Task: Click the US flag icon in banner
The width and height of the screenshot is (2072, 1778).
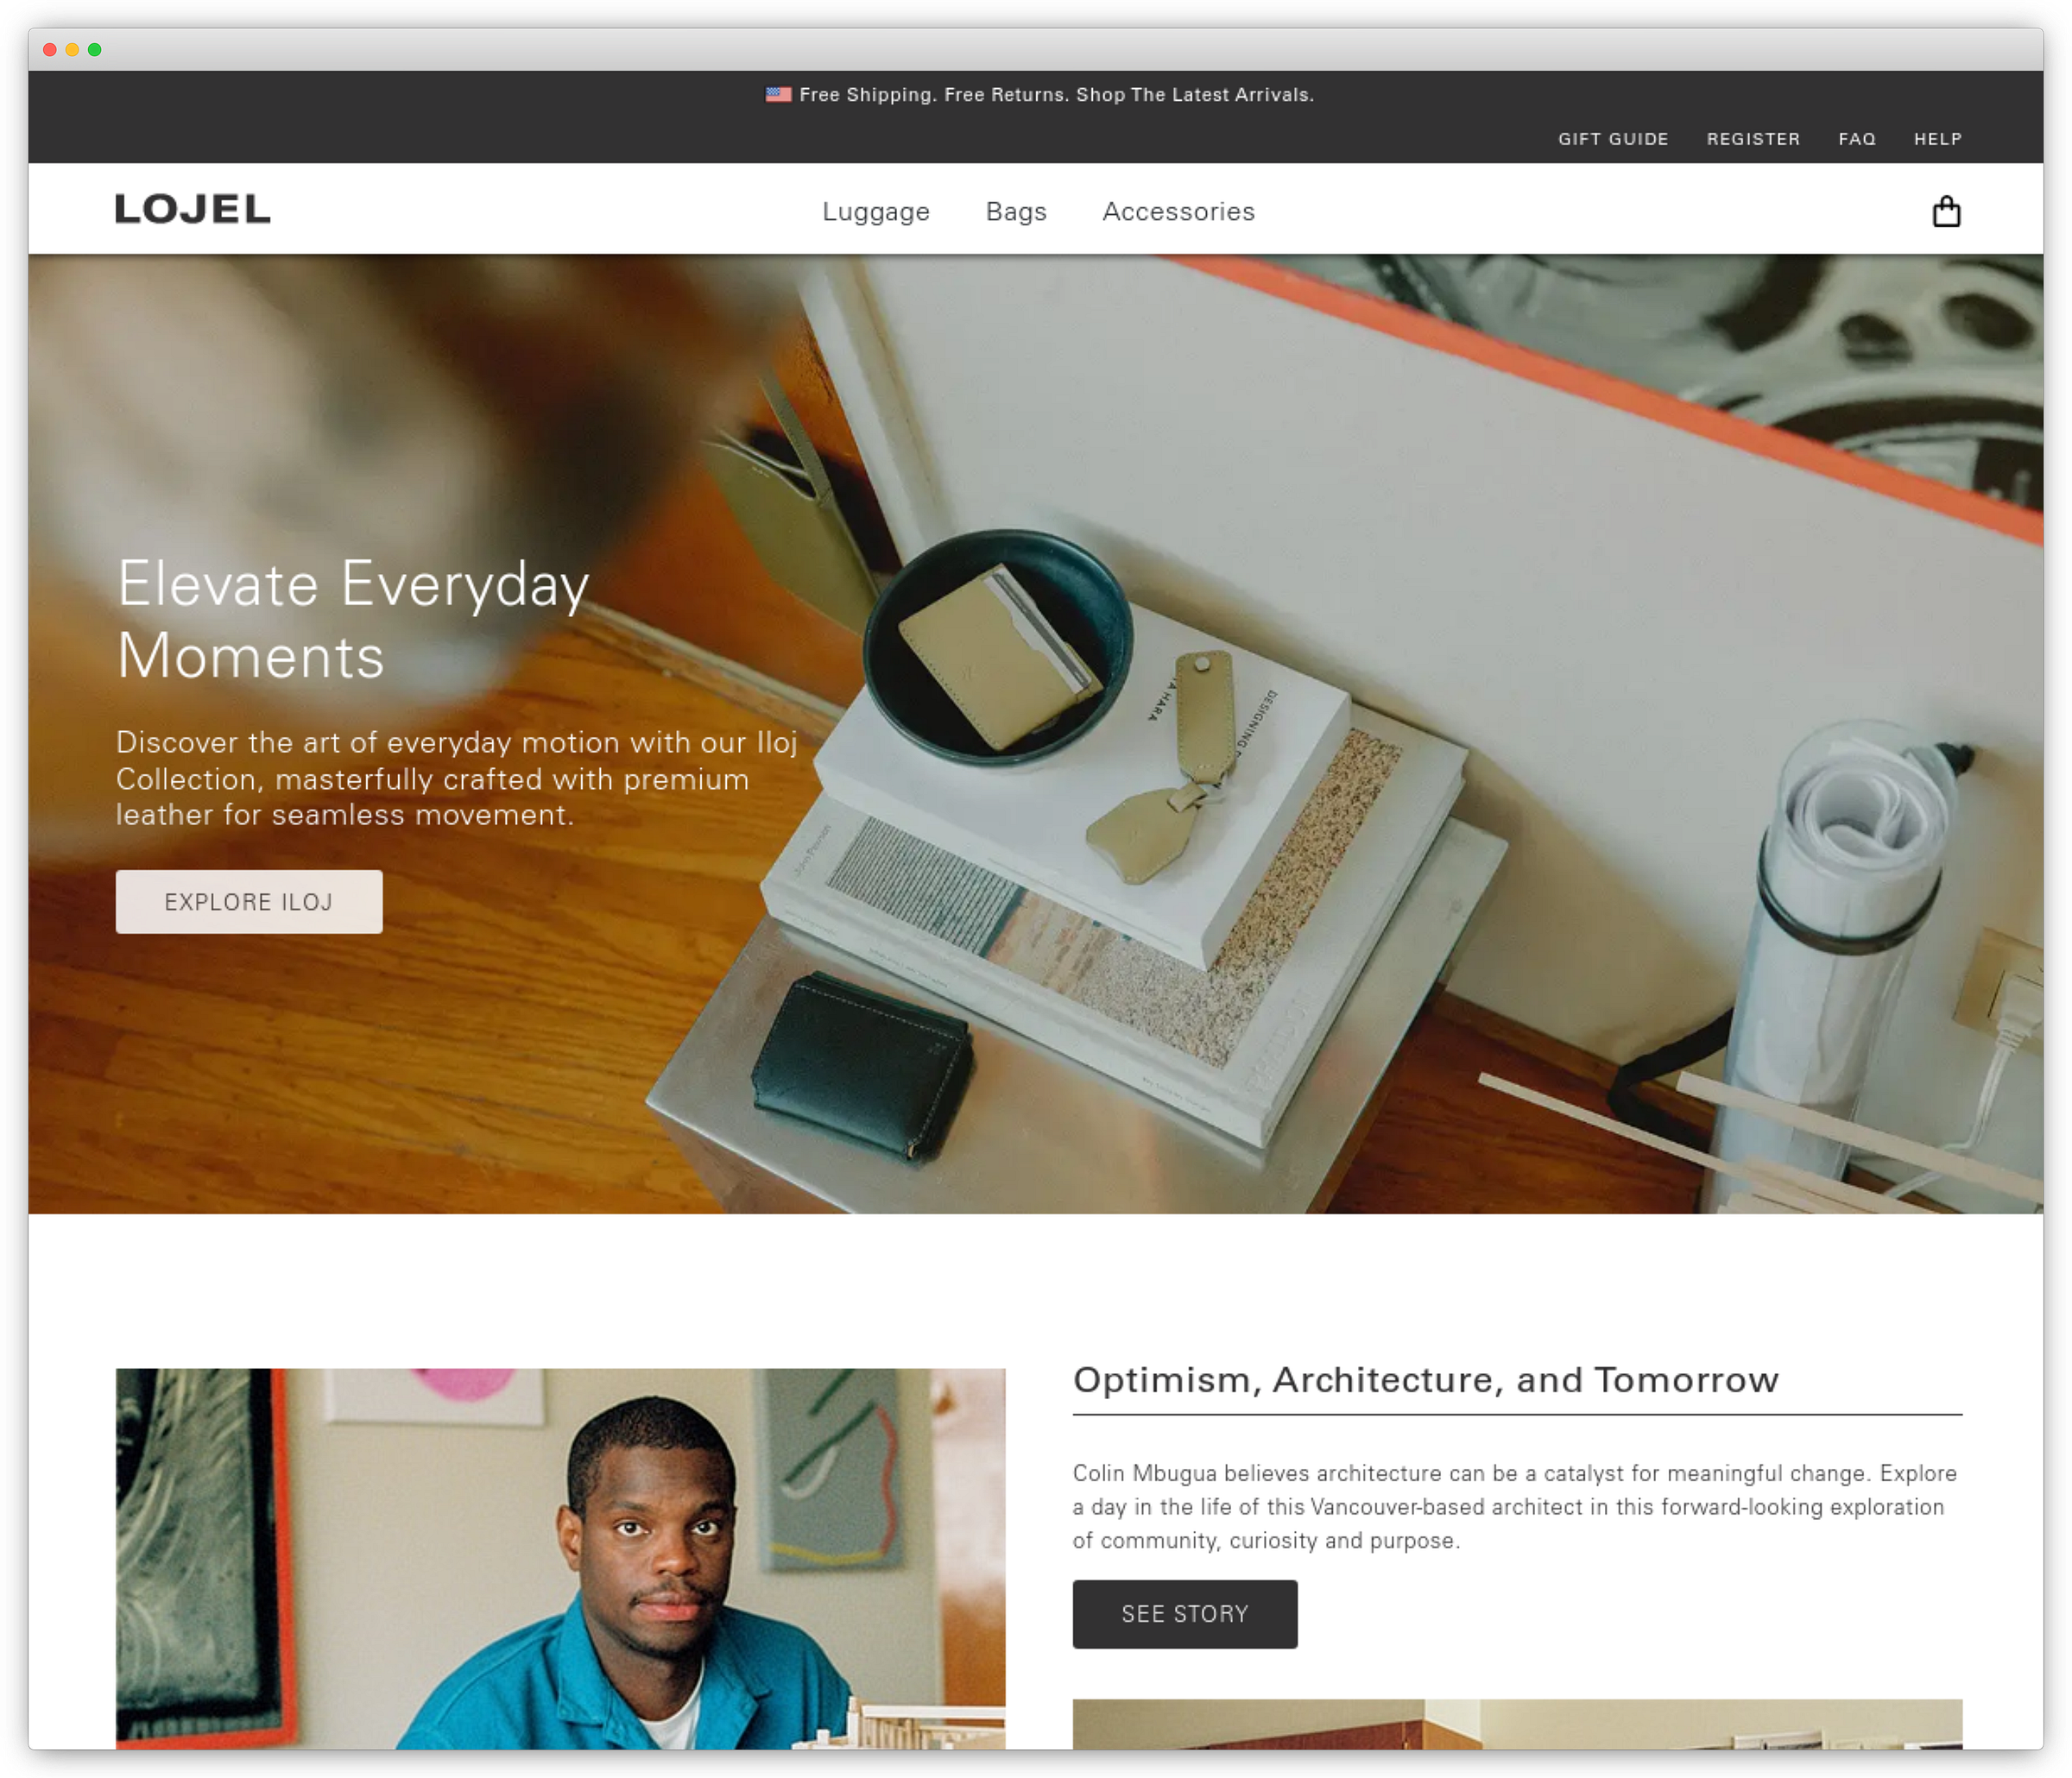Action: pyautogui.click(x=778, y=95)
